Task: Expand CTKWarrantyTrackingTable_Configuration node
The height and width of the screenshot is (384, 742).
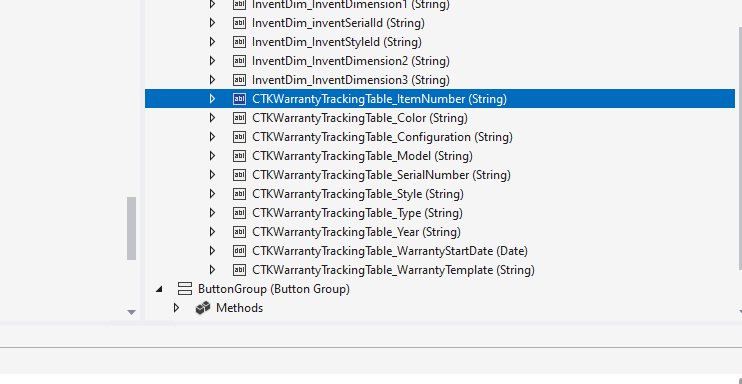Action: click(x=212, y=137)
